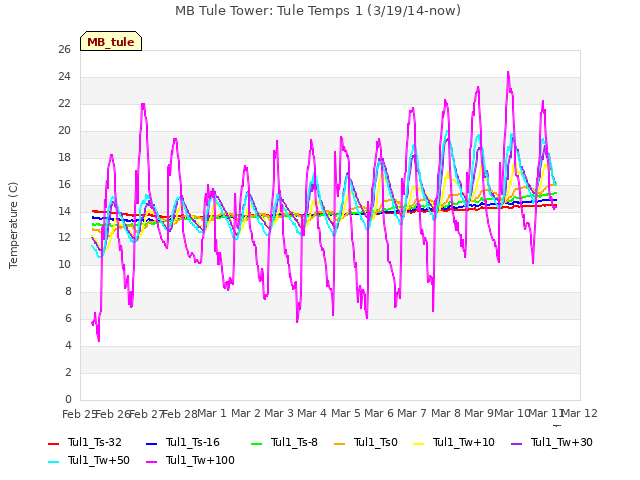Screen dimensions: 640x480
Task: Select the Tul1_Ts-8 legend label
Action: point(294,442)
